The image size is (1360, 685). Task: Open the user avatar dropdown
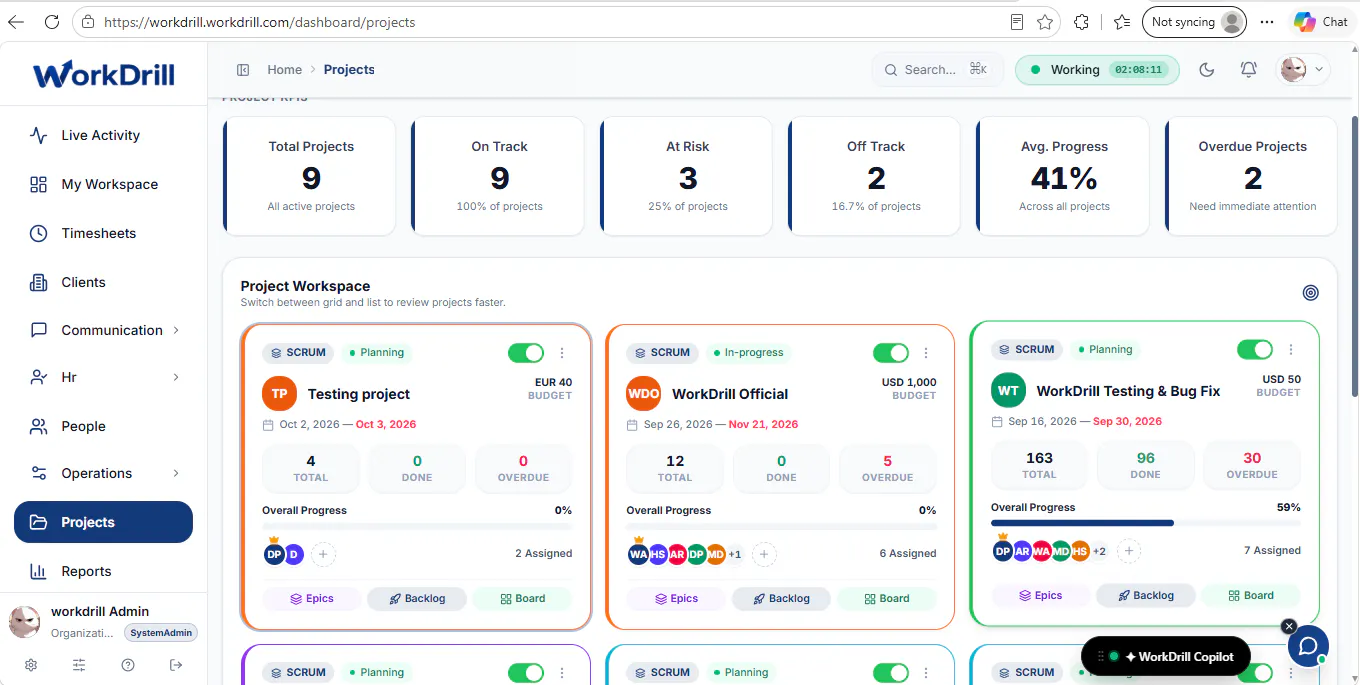click(x=1303, y=70)
